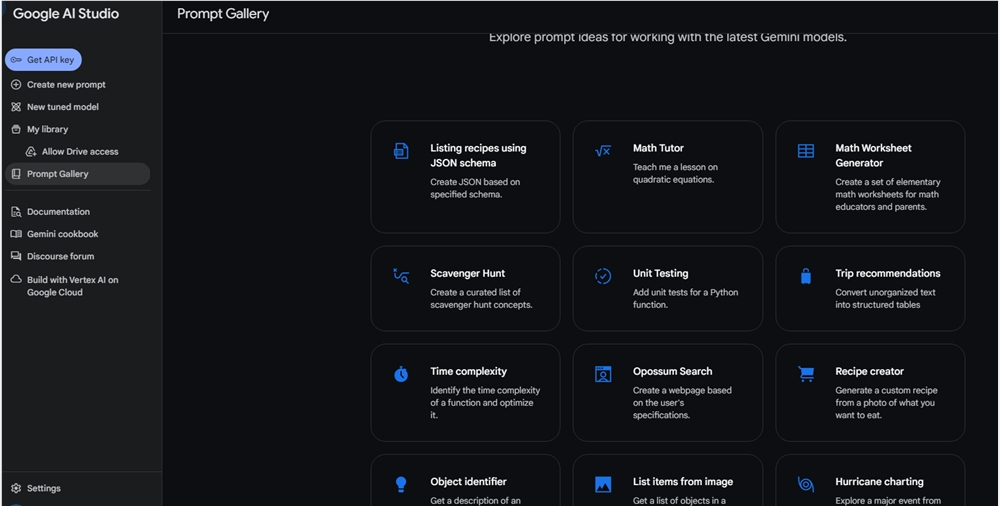Click the Trip recommendations luggage icon
The image size is (1000, 506).
coord(805,276)
